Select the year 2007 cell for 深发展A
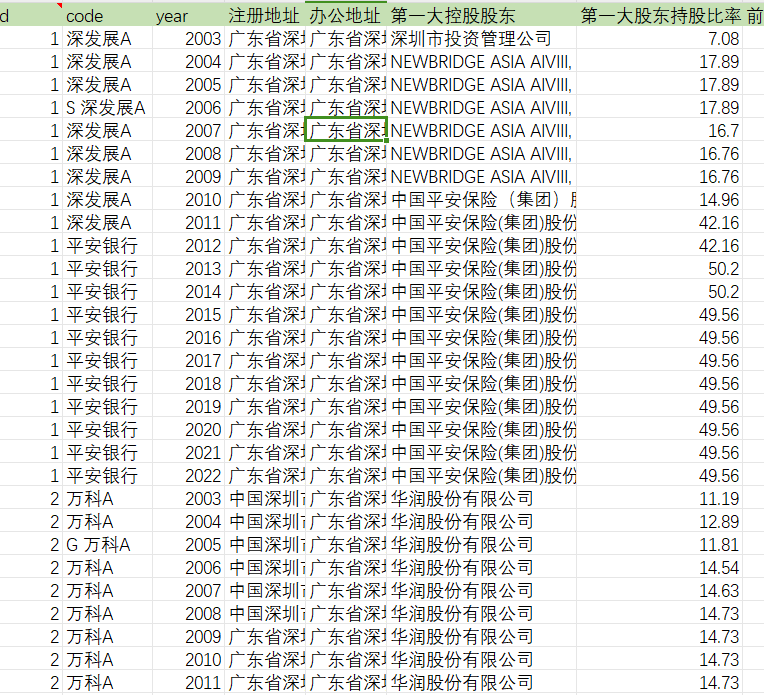 point(188,131)
